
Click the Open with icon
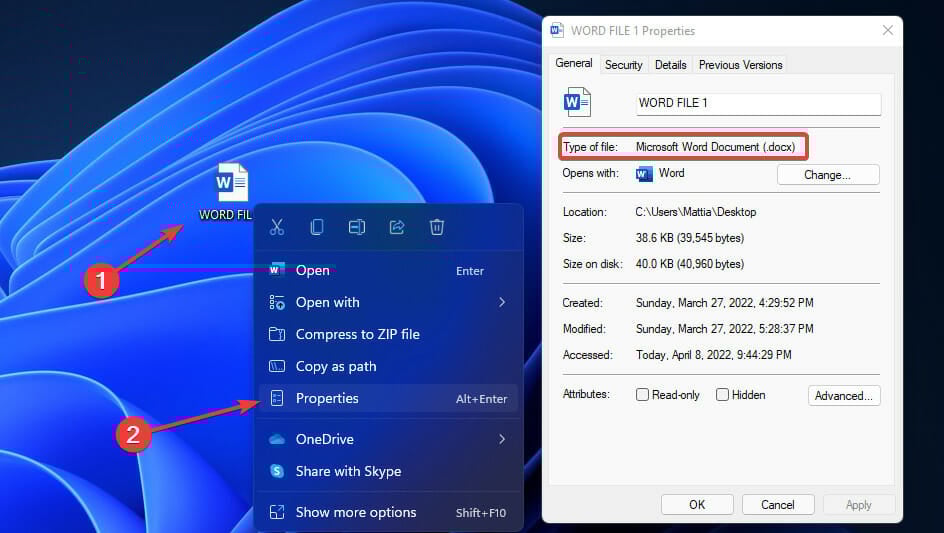(277, 302)
